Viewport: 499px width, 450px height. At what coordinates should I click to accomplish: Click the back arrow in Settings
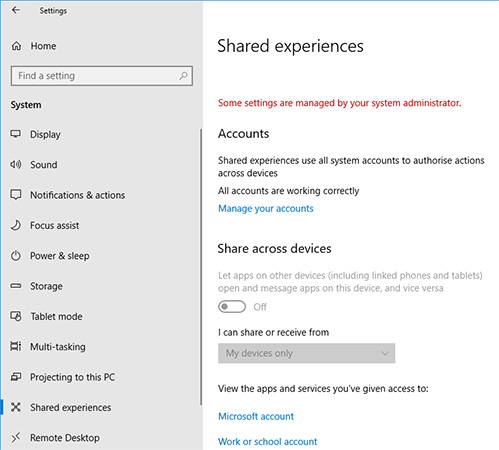coord(16,10)
